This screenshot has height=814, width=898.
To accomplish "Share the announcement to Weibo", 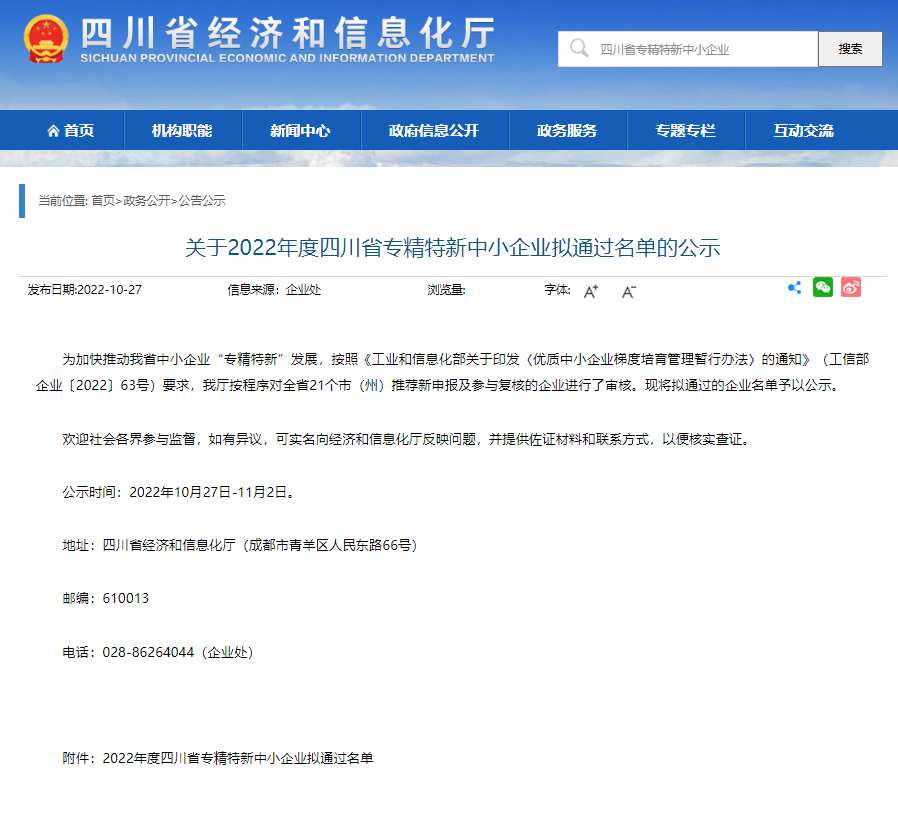I will pyautogui.click(x=851, y=287).
